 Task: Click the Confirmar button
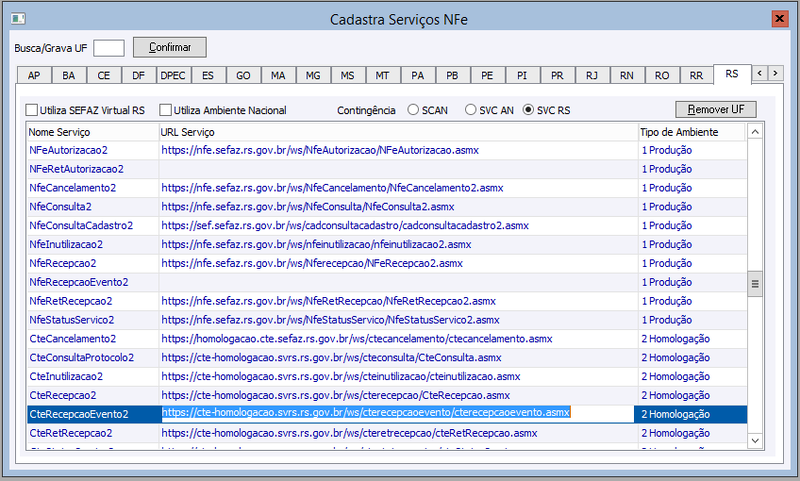click(170, 47)
